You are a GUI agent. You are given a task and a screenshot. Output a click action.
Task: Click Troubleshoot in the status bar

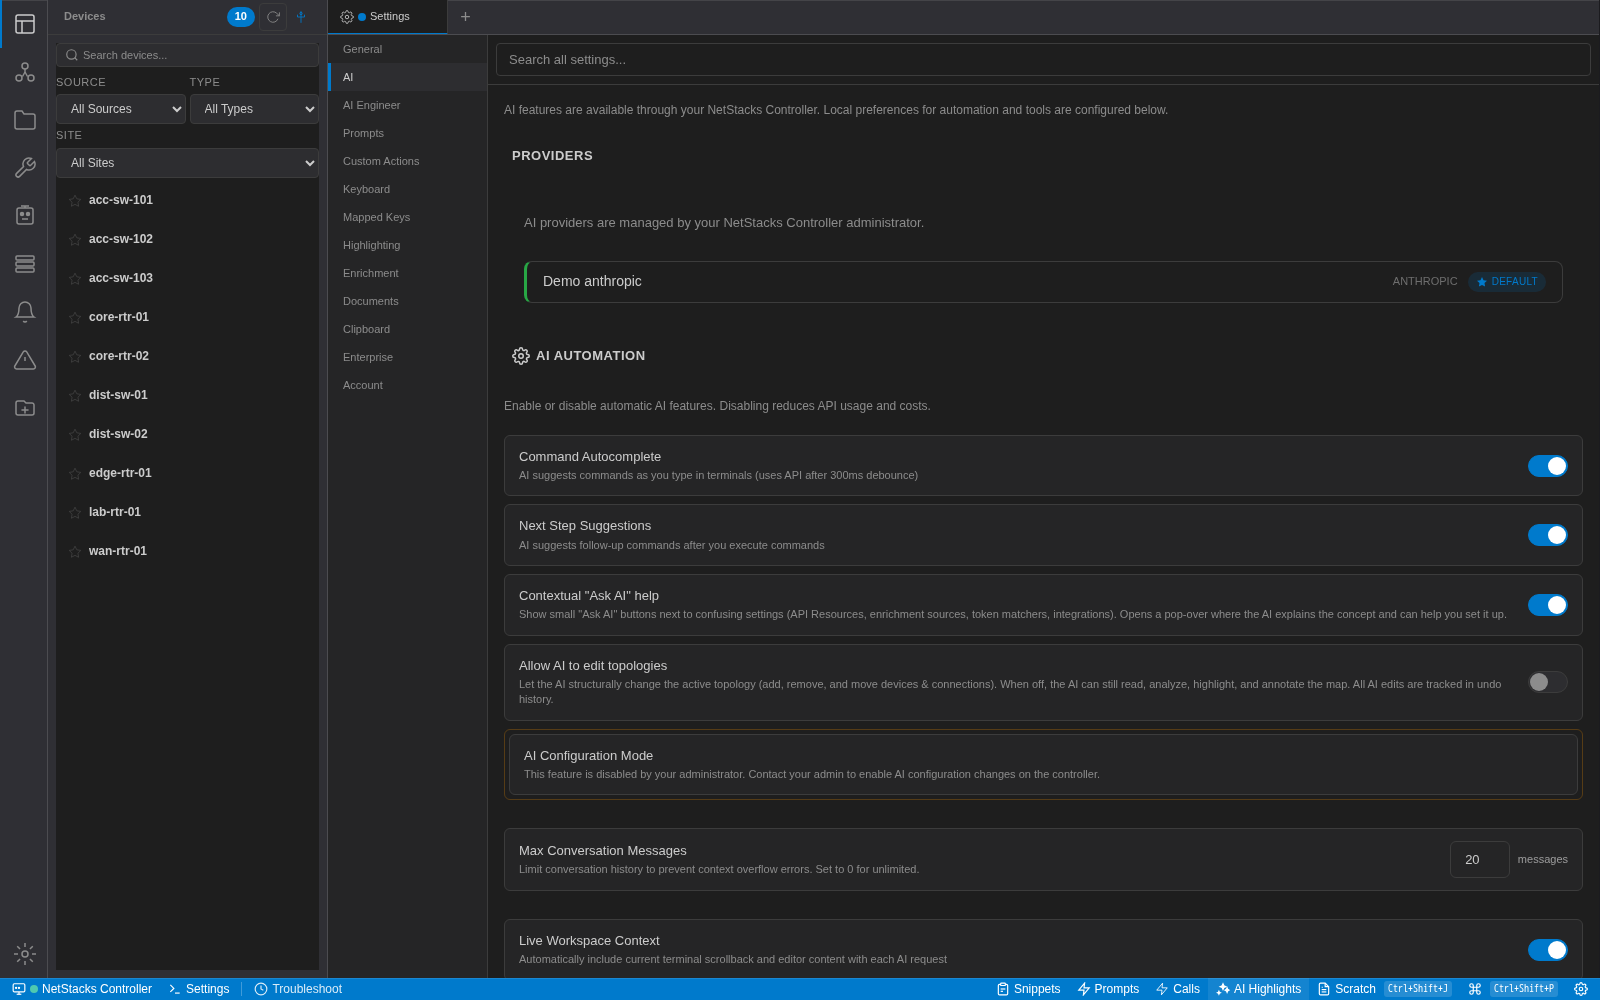298,989
